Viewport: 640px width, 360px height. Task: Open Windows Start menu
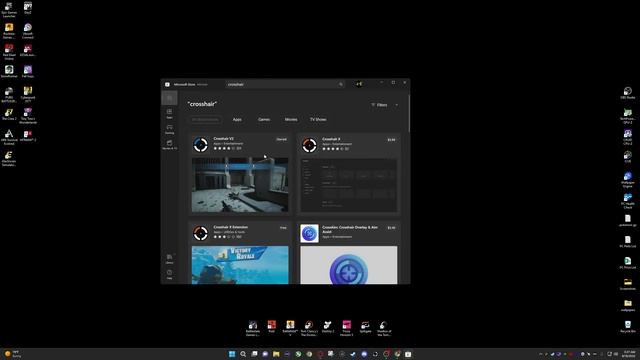(232, 354)
